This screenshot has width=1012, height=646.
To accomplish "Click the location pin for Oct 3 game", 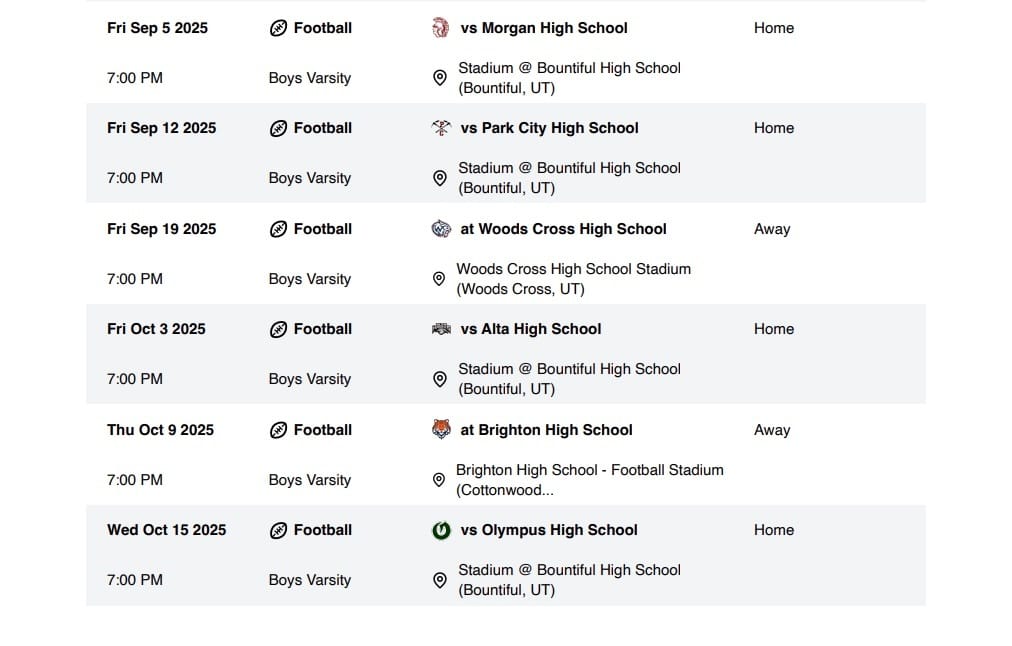I will pos(440,379).
